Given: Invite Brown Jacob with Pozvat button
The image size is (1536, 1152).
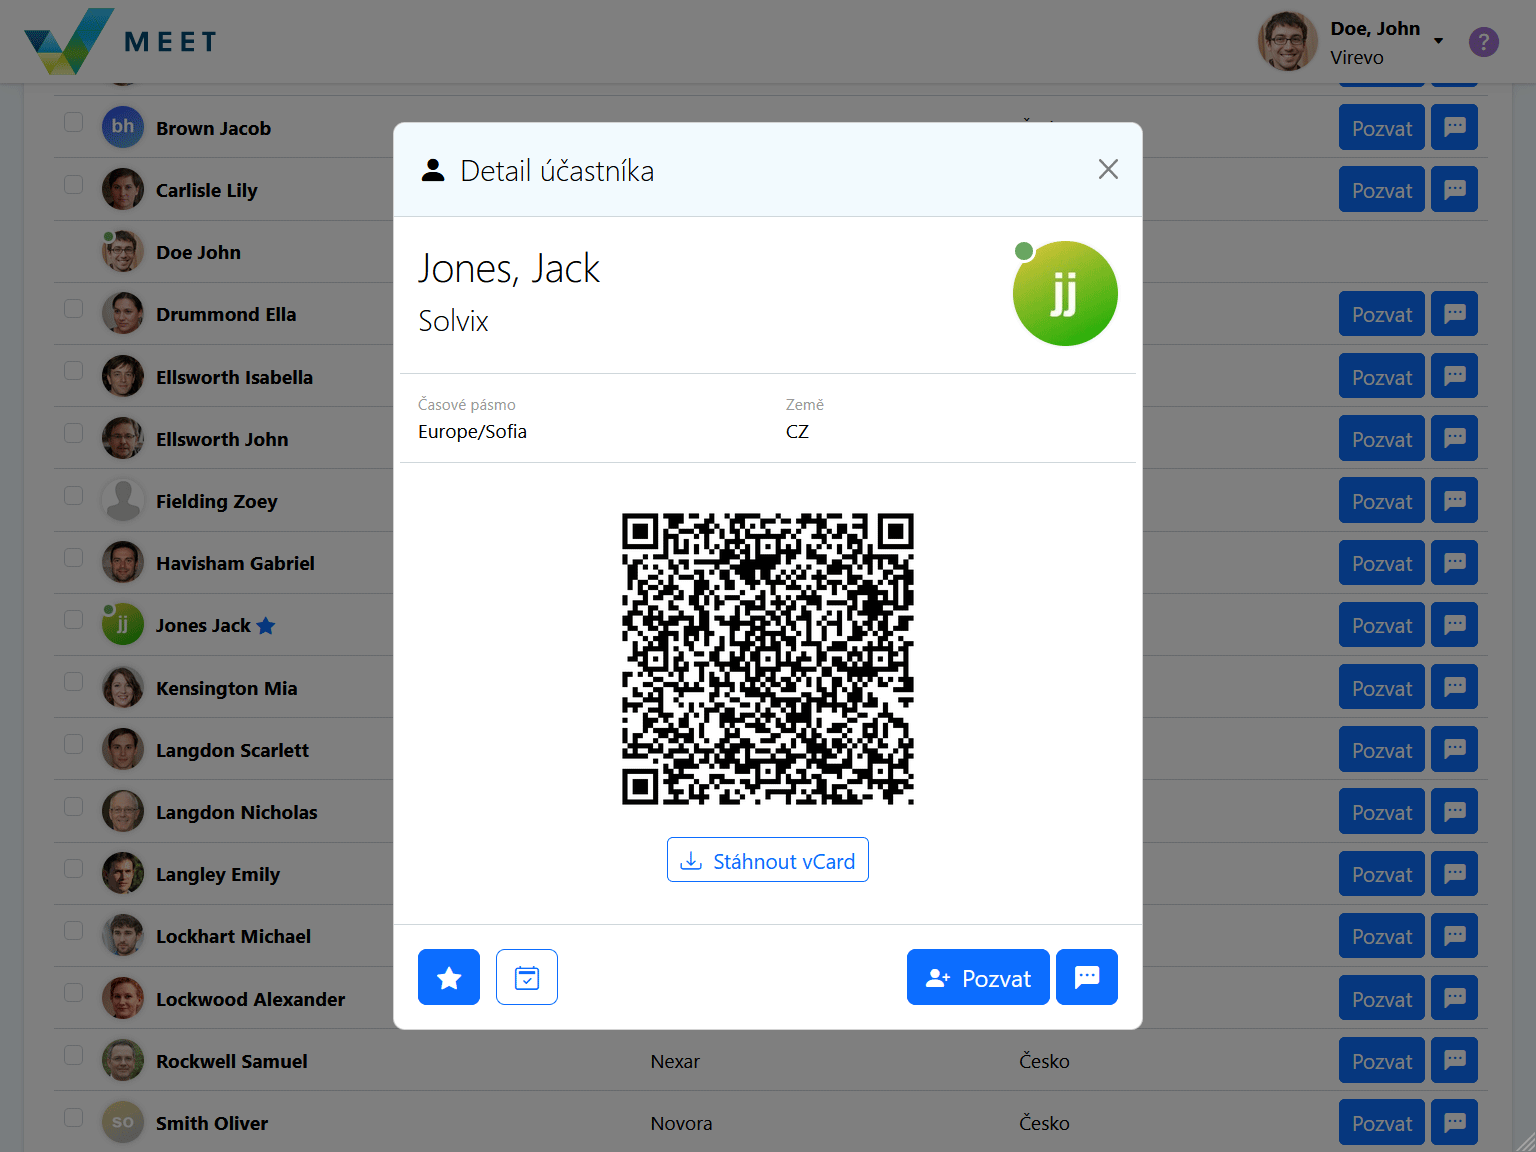Looking at the screenshot, I should click(x=1382, y=127).
